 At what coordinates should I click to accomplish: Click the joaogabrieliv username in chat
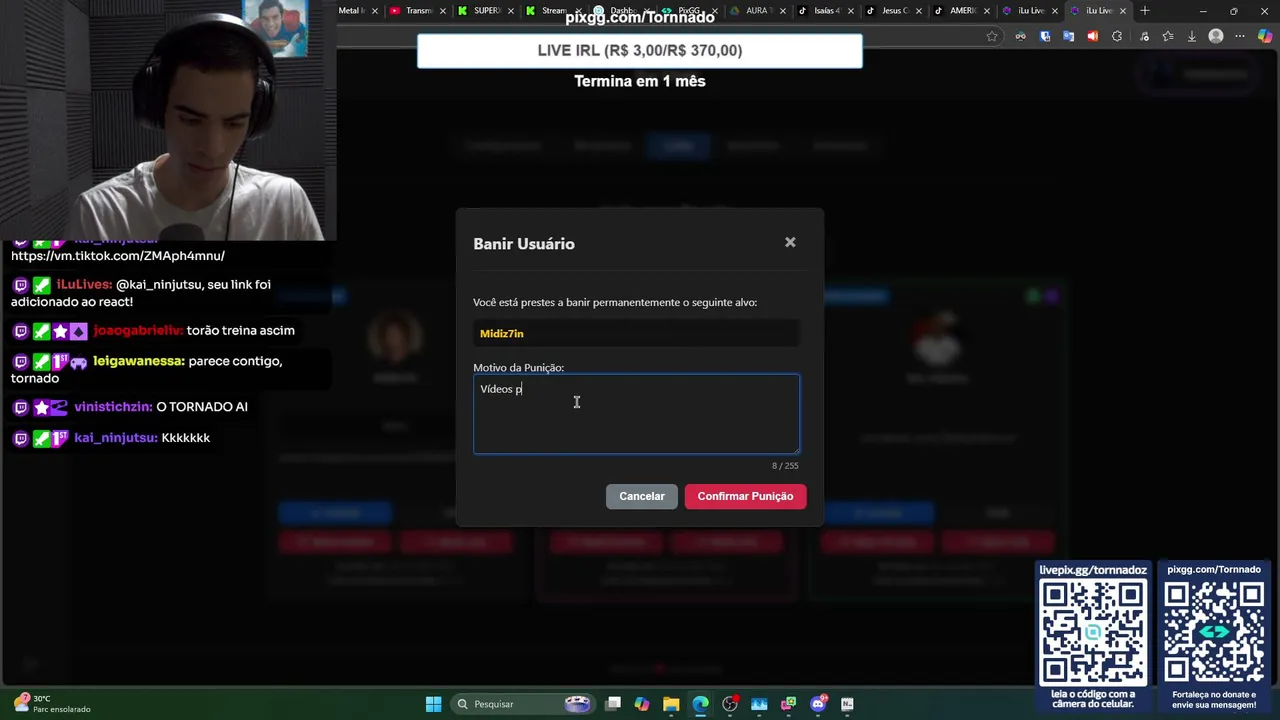coord(138,330)
